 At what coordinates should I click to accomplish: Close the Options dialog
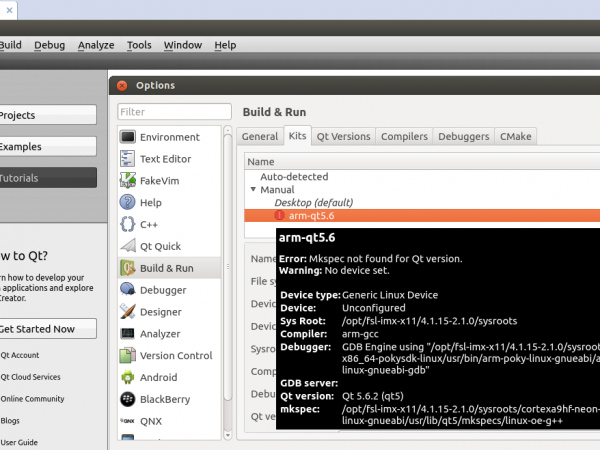[x=123, y=86]
